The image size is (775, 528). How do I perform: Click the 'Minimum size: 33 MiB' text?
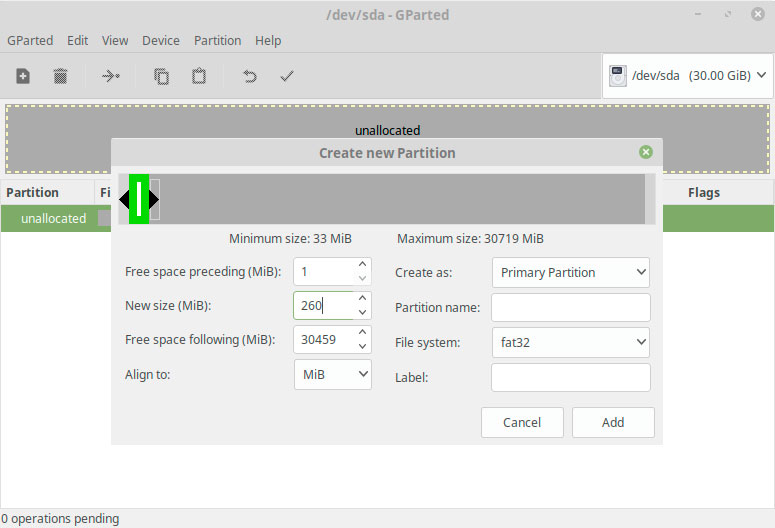click(x=290, y=239)
